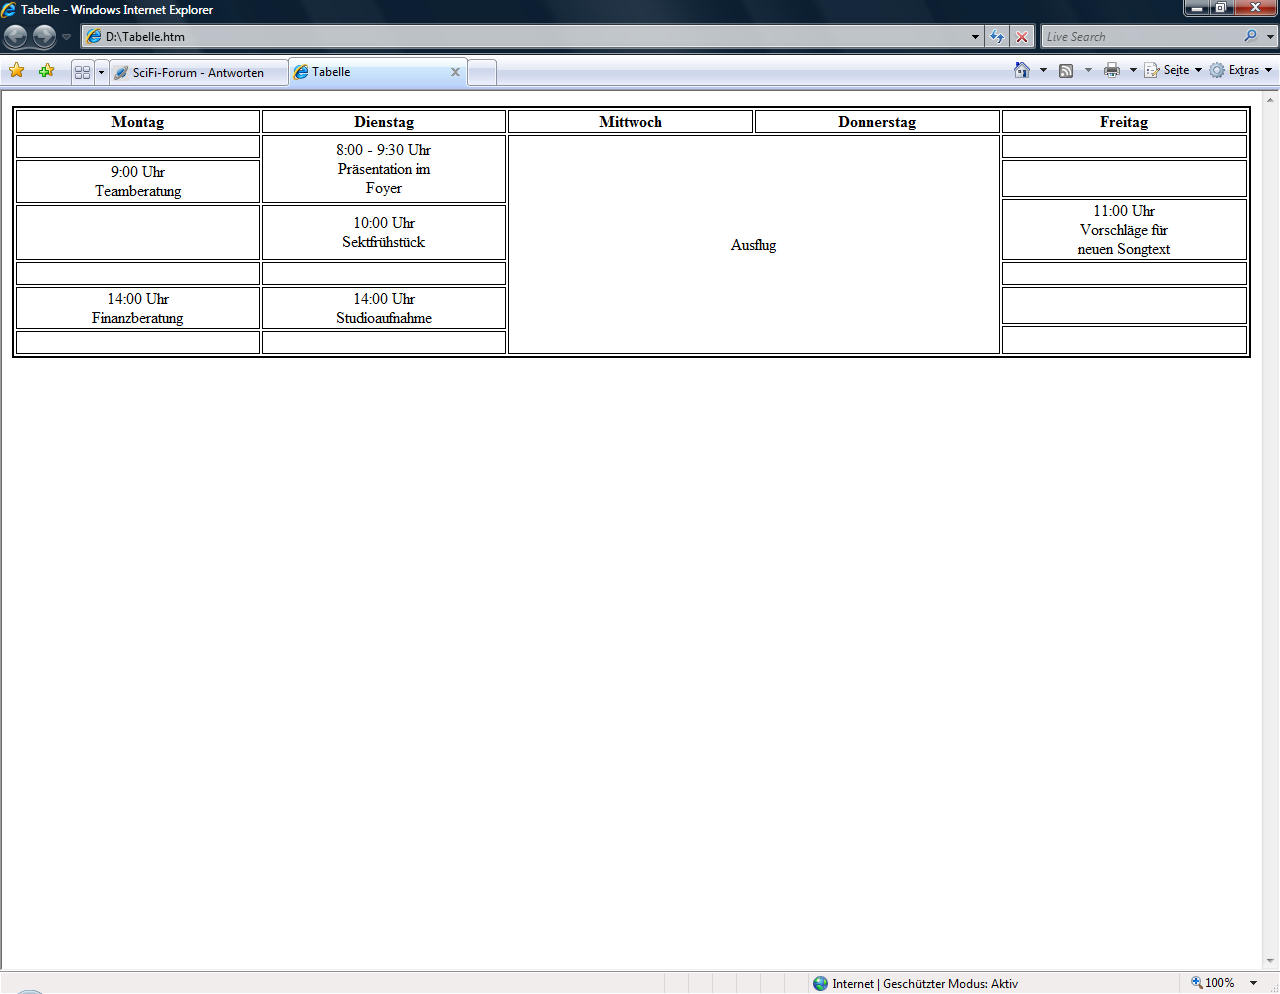Click the Back navigation button
This screenshot has width=1280, height=994.
click(16, 37)
